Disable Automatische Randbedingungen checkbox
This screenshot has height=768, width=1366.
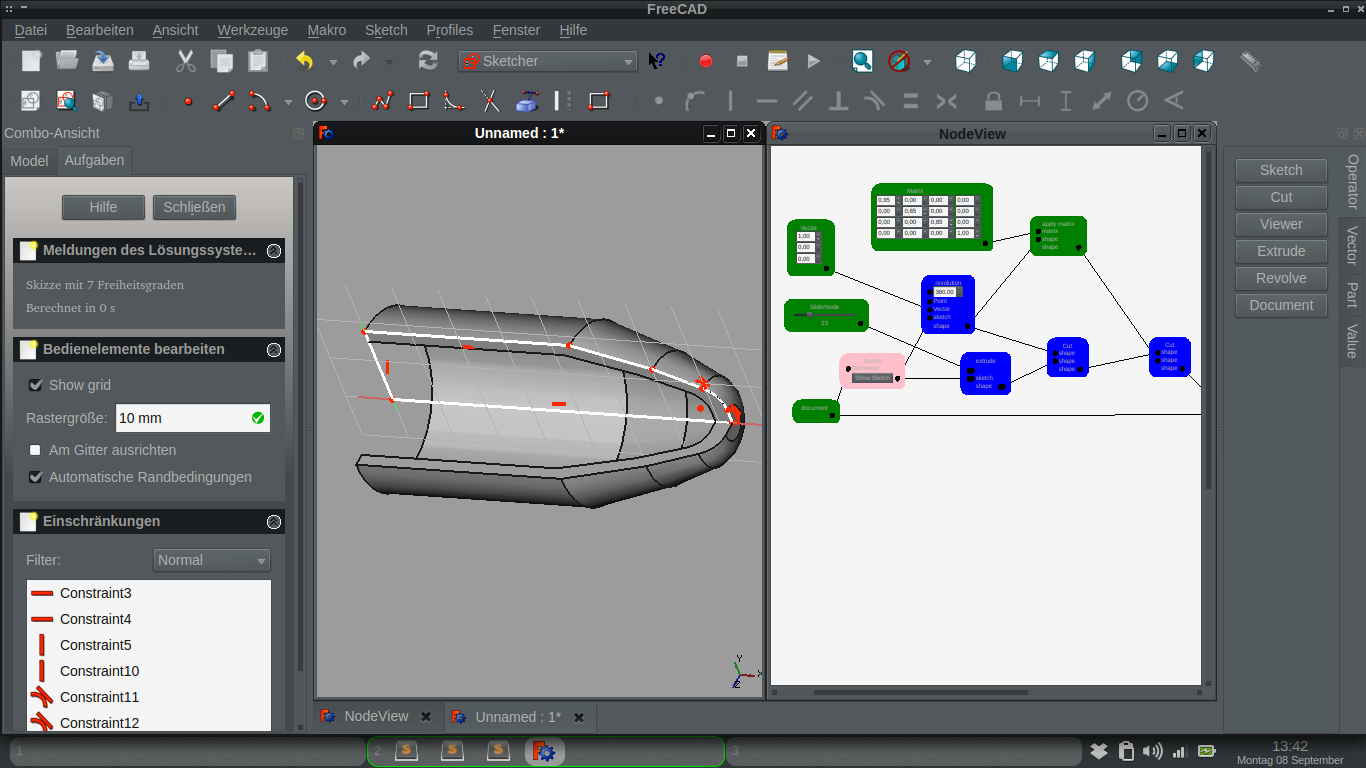point(36,477)
